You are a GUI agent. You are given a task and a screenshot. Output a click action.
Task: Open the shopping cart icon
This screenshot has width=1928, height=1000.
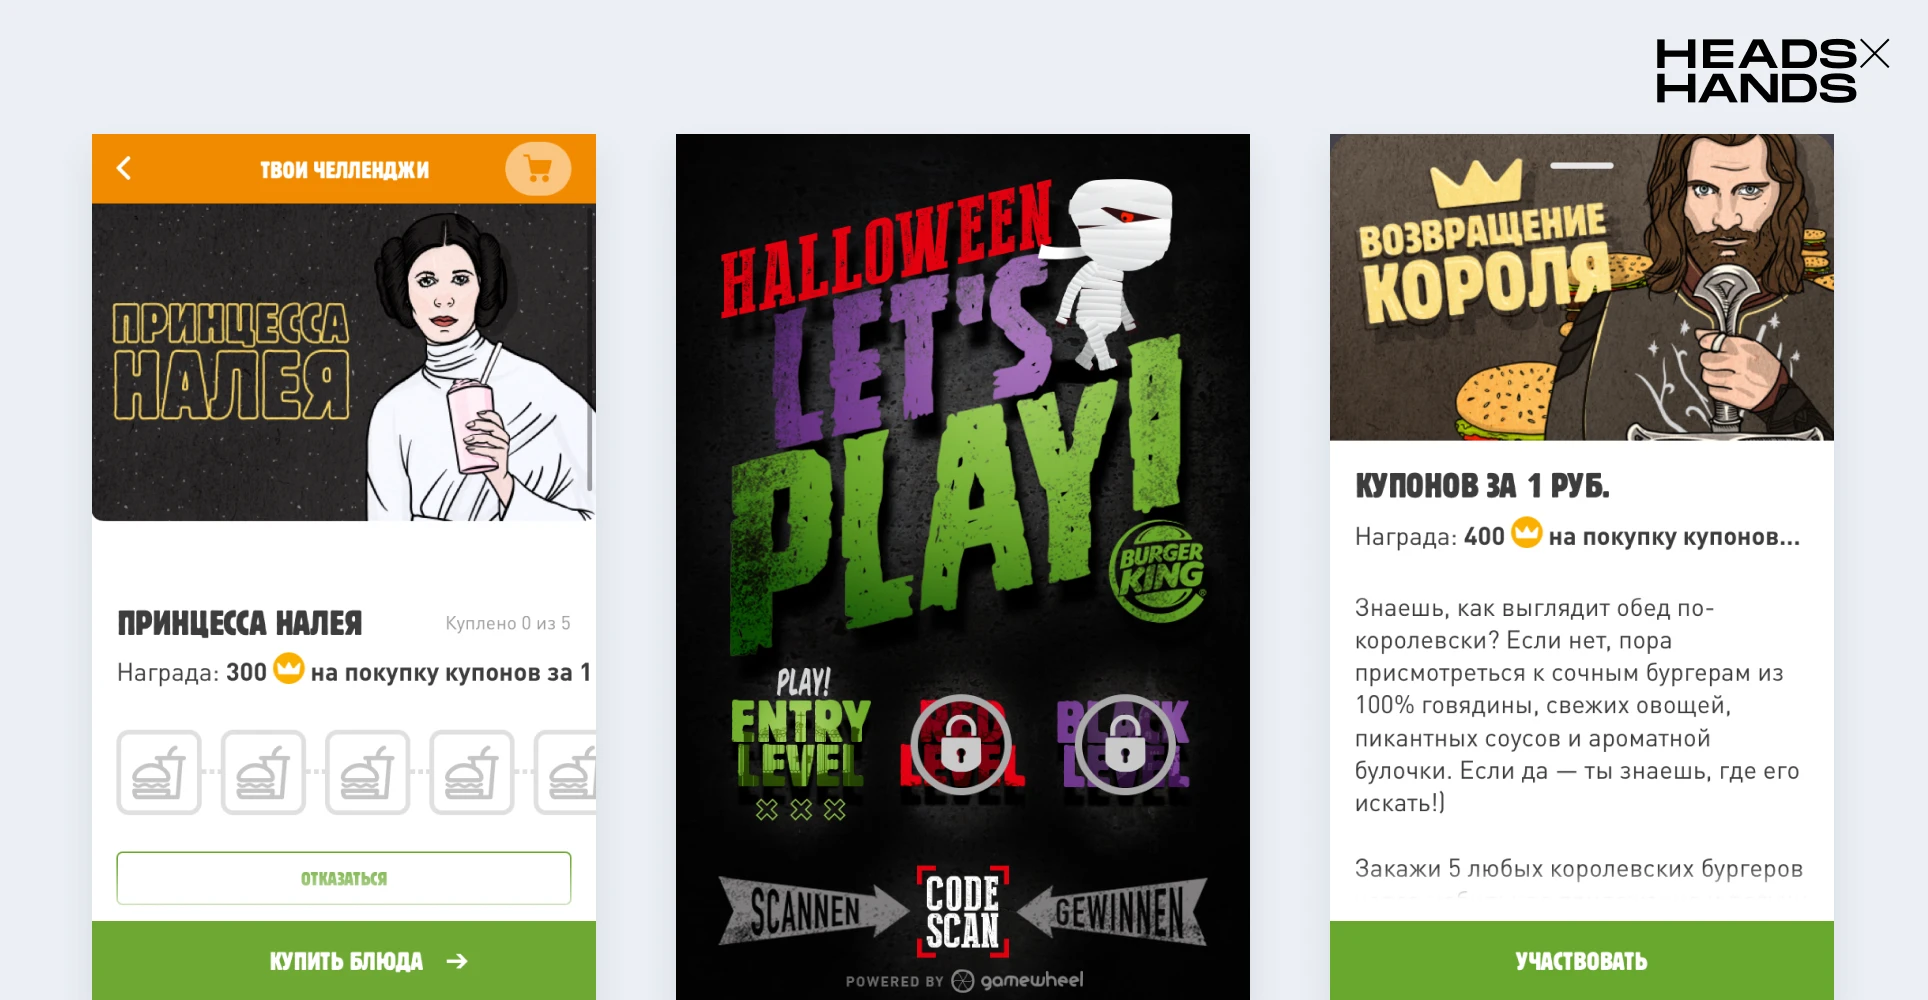538,169
